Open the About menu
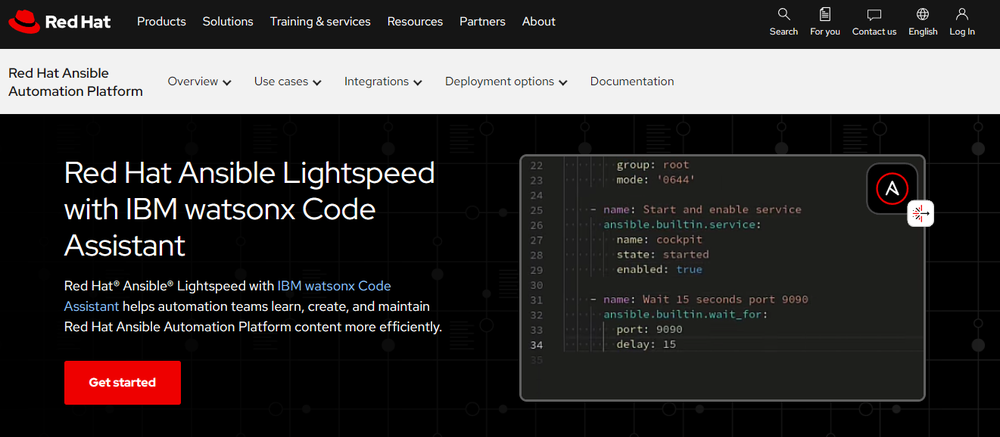Image resolution: width=1000 pixels, height=437 pixels. pos(539,22)
